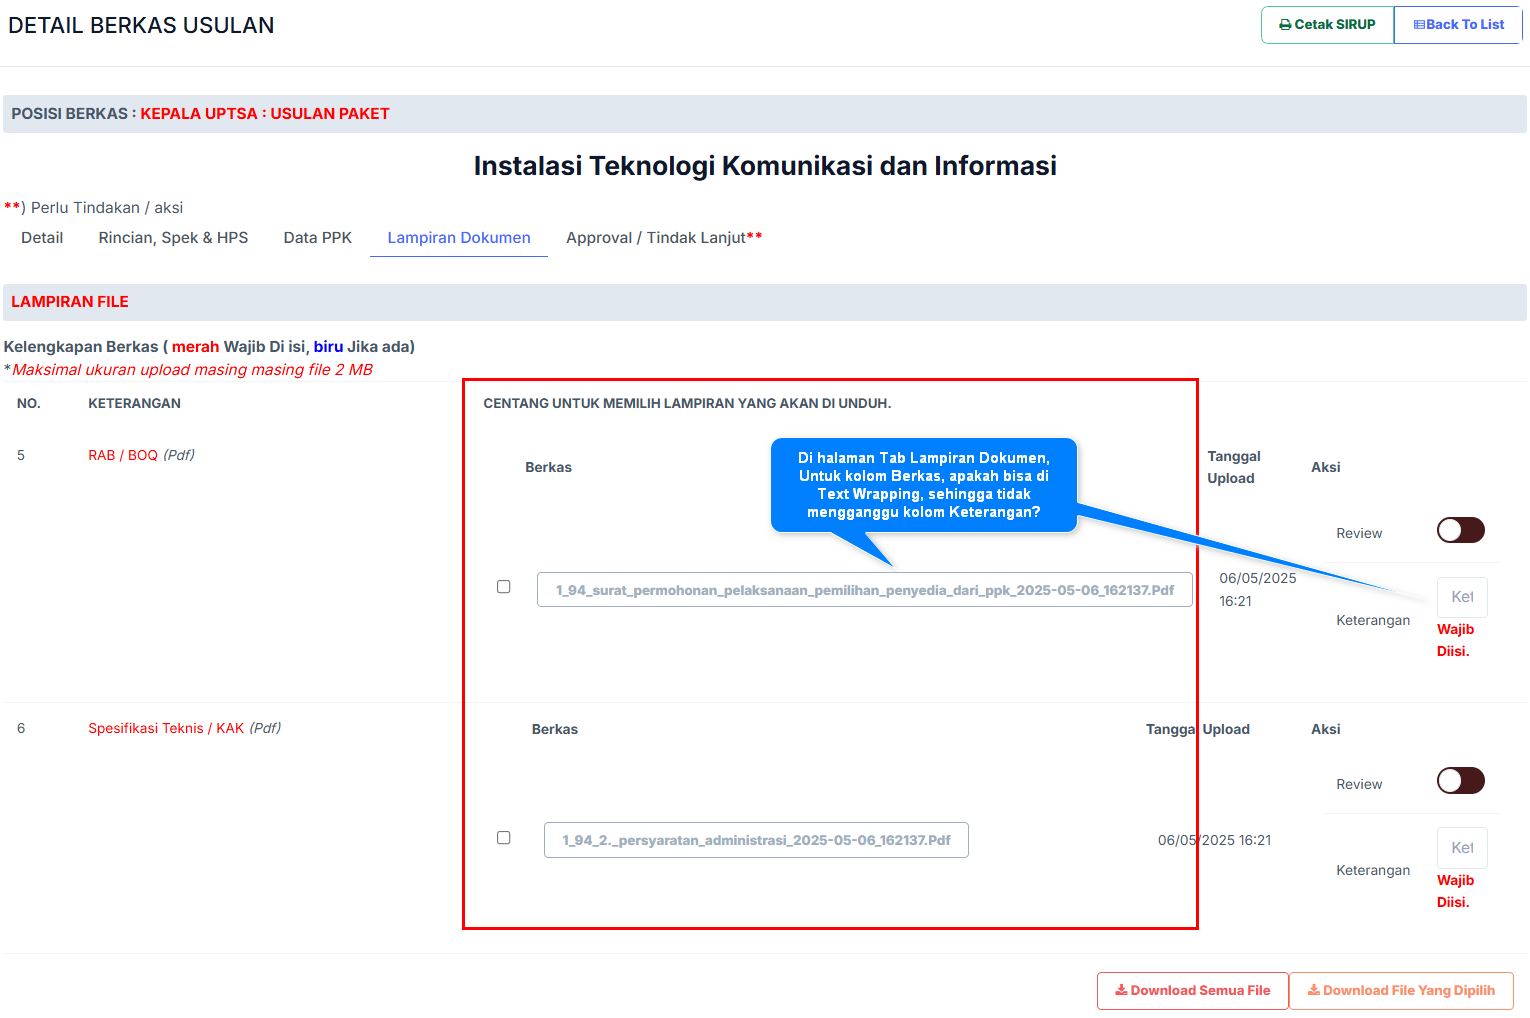1530x1018 pixels.
Task: Open the Detail tab
Action: tap(42, 238)
